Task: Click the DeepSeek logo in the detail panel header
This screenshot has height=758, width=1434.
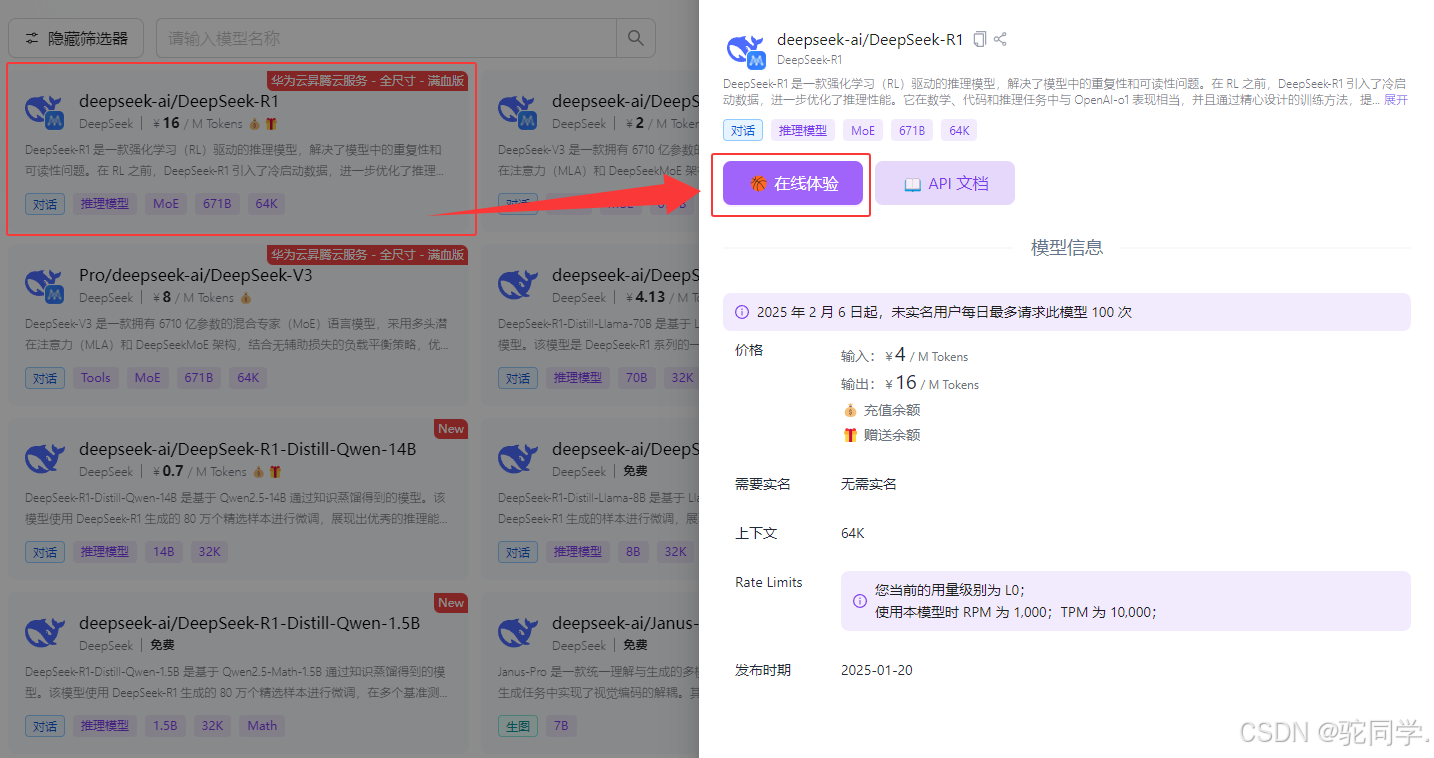Action: pos(745,49)
